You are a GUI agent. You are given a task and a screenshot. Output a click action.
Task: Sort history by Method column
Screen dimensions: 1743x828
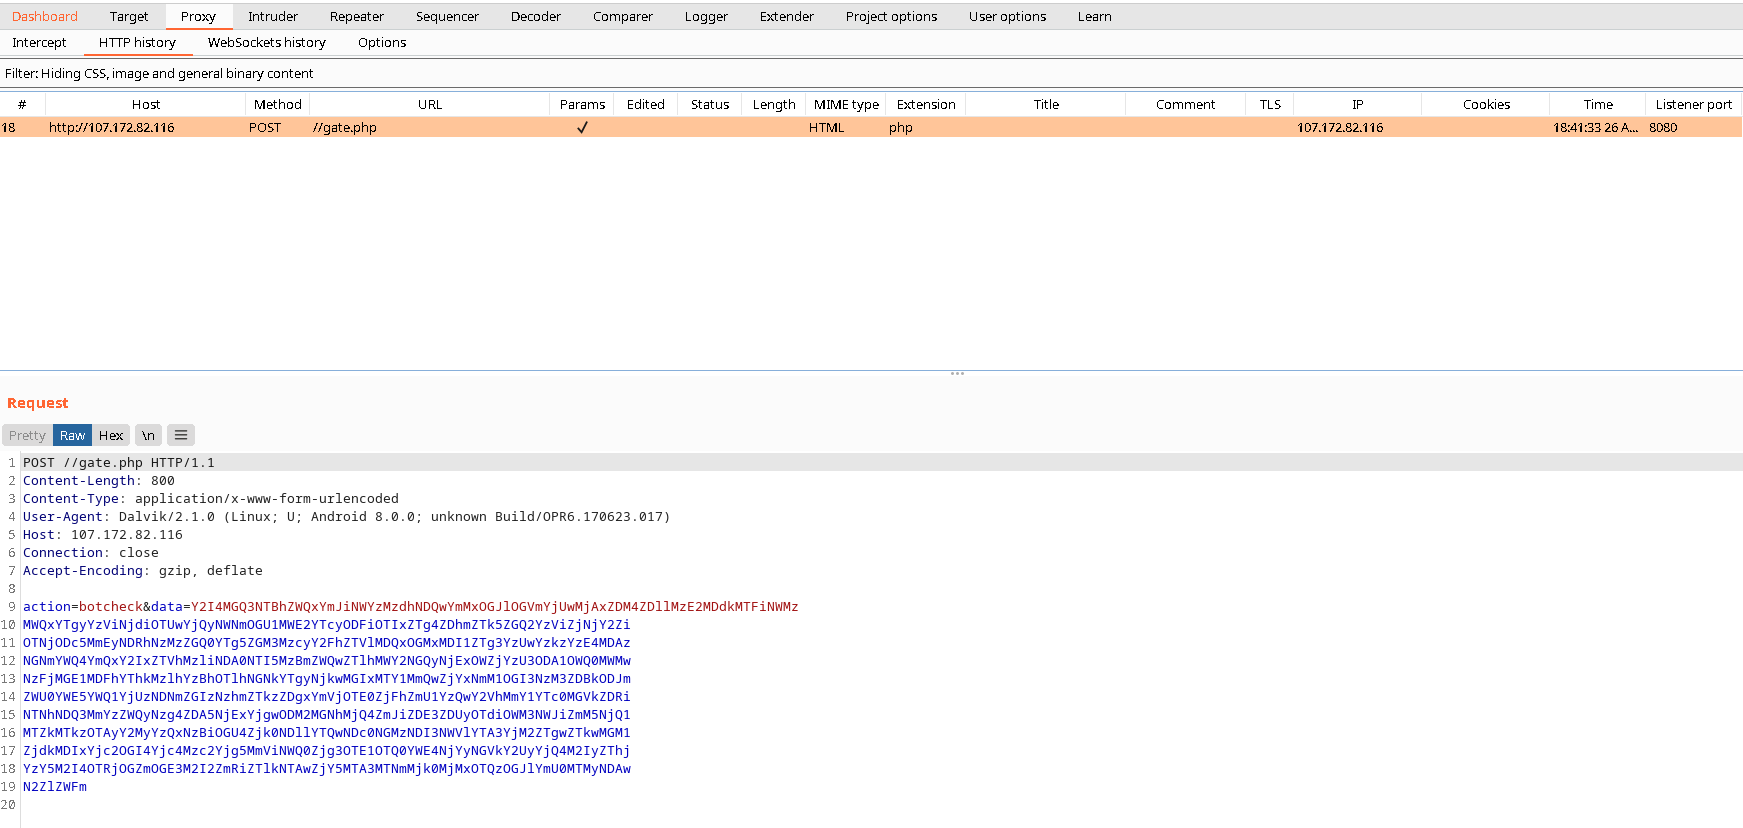pyautogui.click(x=278, y=104)
